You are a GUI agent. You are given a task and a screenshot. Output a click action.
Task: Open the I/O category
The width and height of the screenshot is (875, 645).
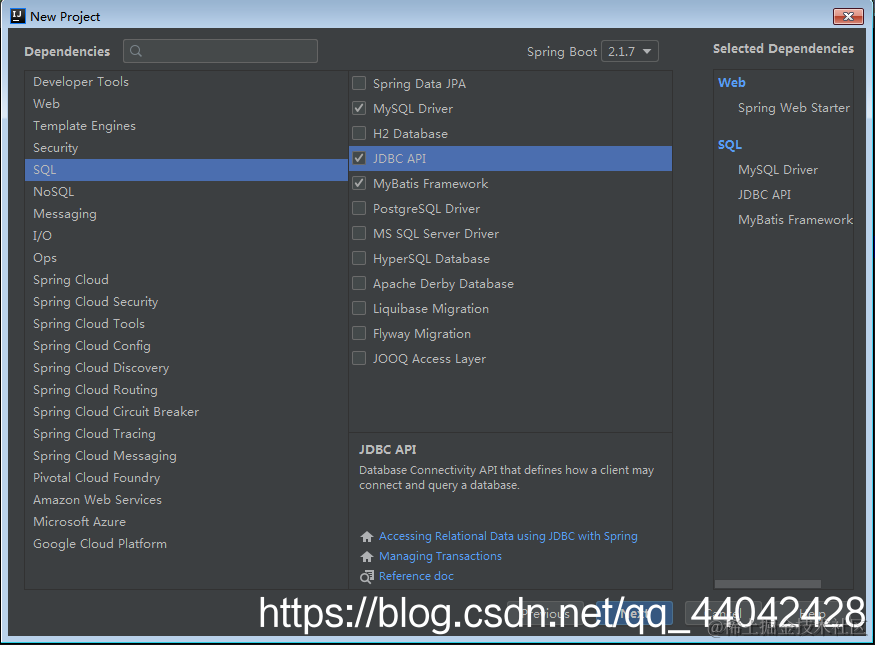tap(186, 236)
